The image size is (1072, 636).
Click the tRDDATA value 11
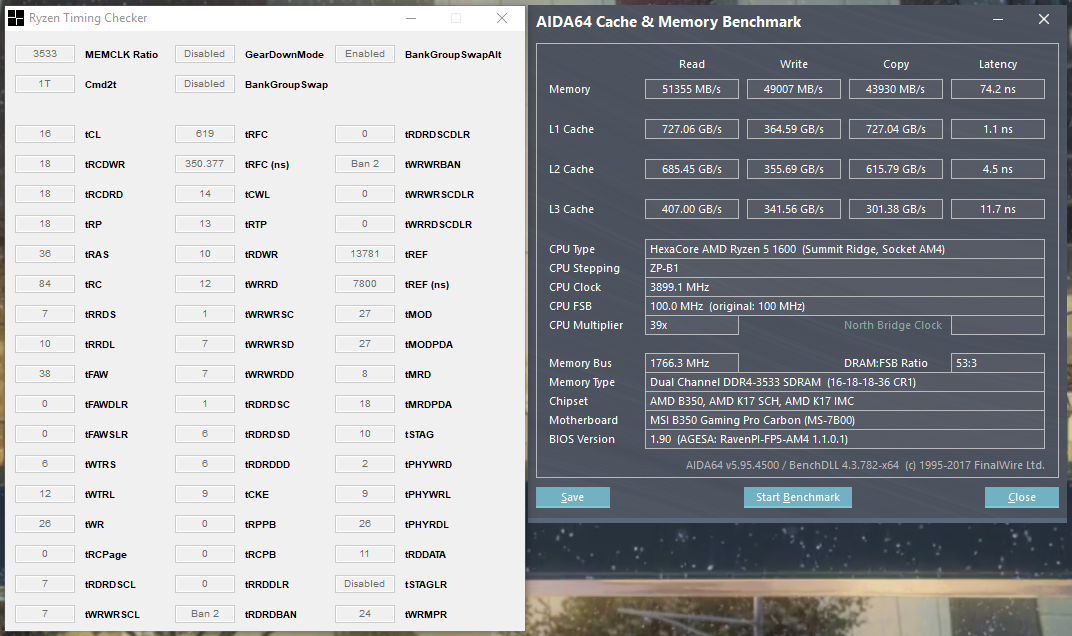pos(365,554)
